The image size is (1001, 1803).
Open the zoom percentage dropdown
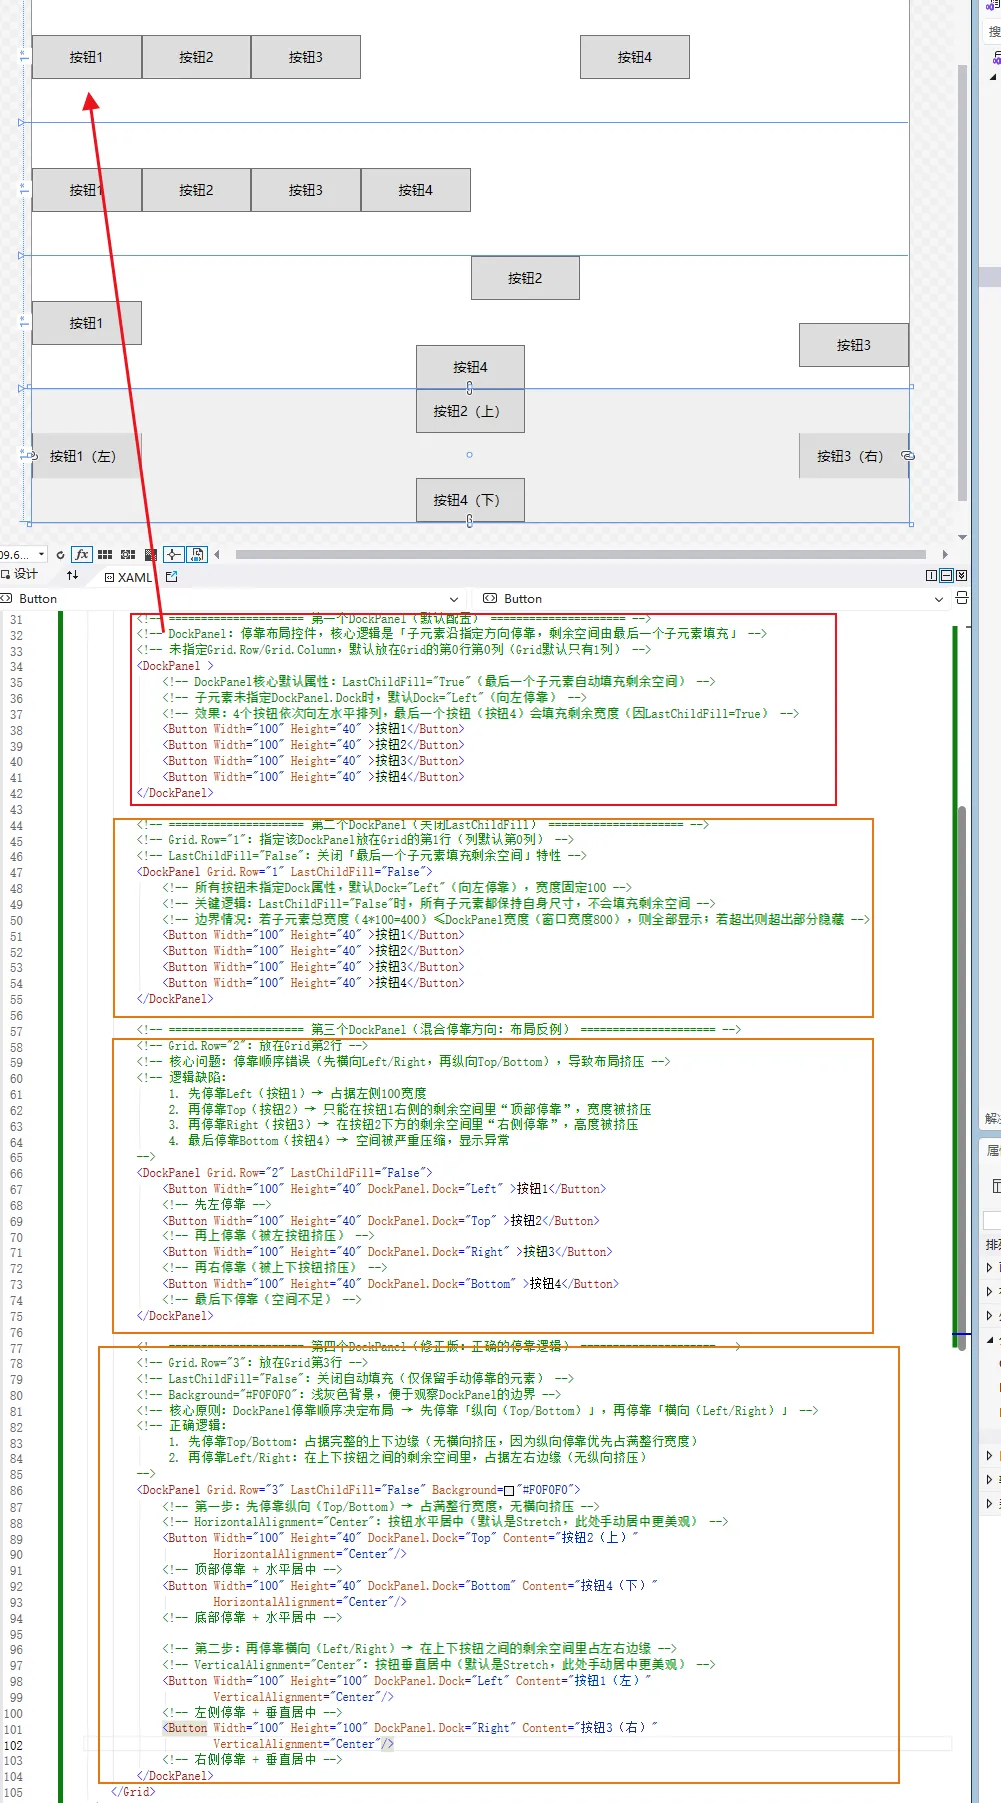(41, 554)
